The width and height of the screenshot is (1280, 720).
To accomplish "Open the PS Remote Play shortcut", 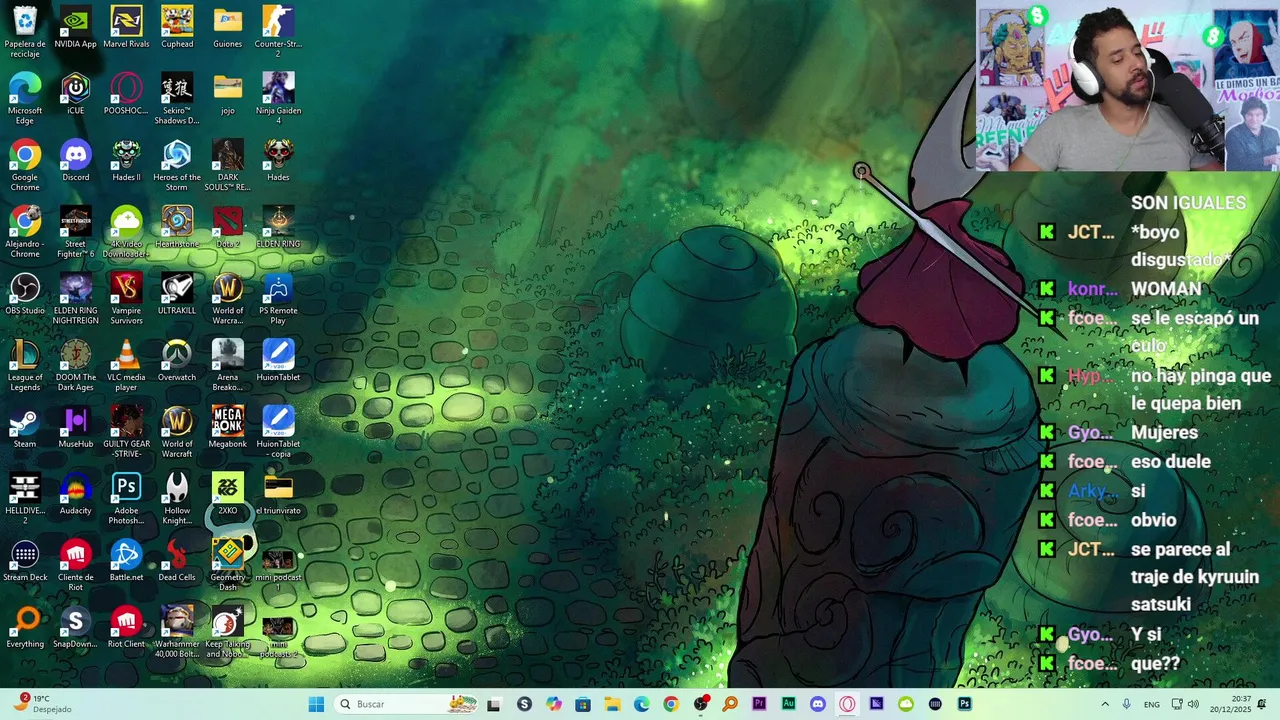I will 278,298.
